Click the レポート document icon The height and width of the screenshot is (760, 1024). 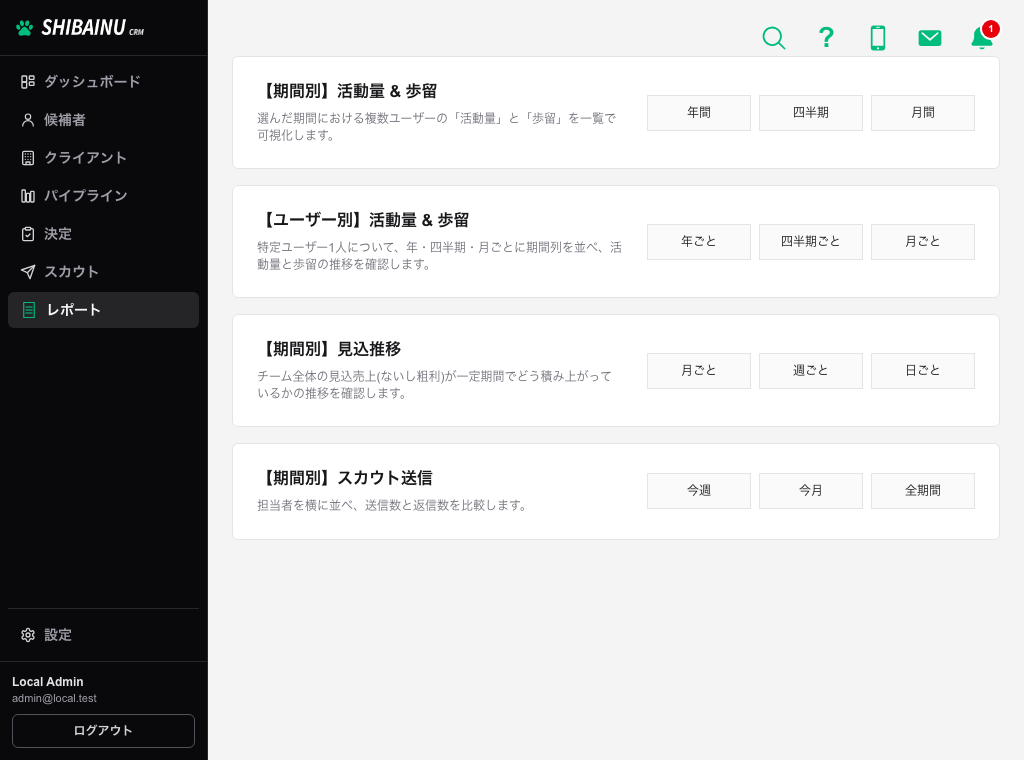pyautogui.click(x=29, y=310)
